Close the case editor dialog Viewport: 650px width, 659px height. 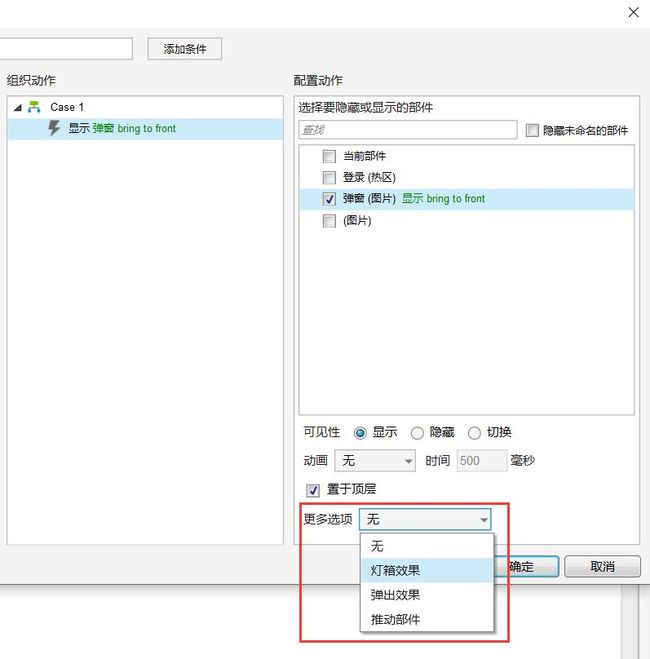coord(634,12)
